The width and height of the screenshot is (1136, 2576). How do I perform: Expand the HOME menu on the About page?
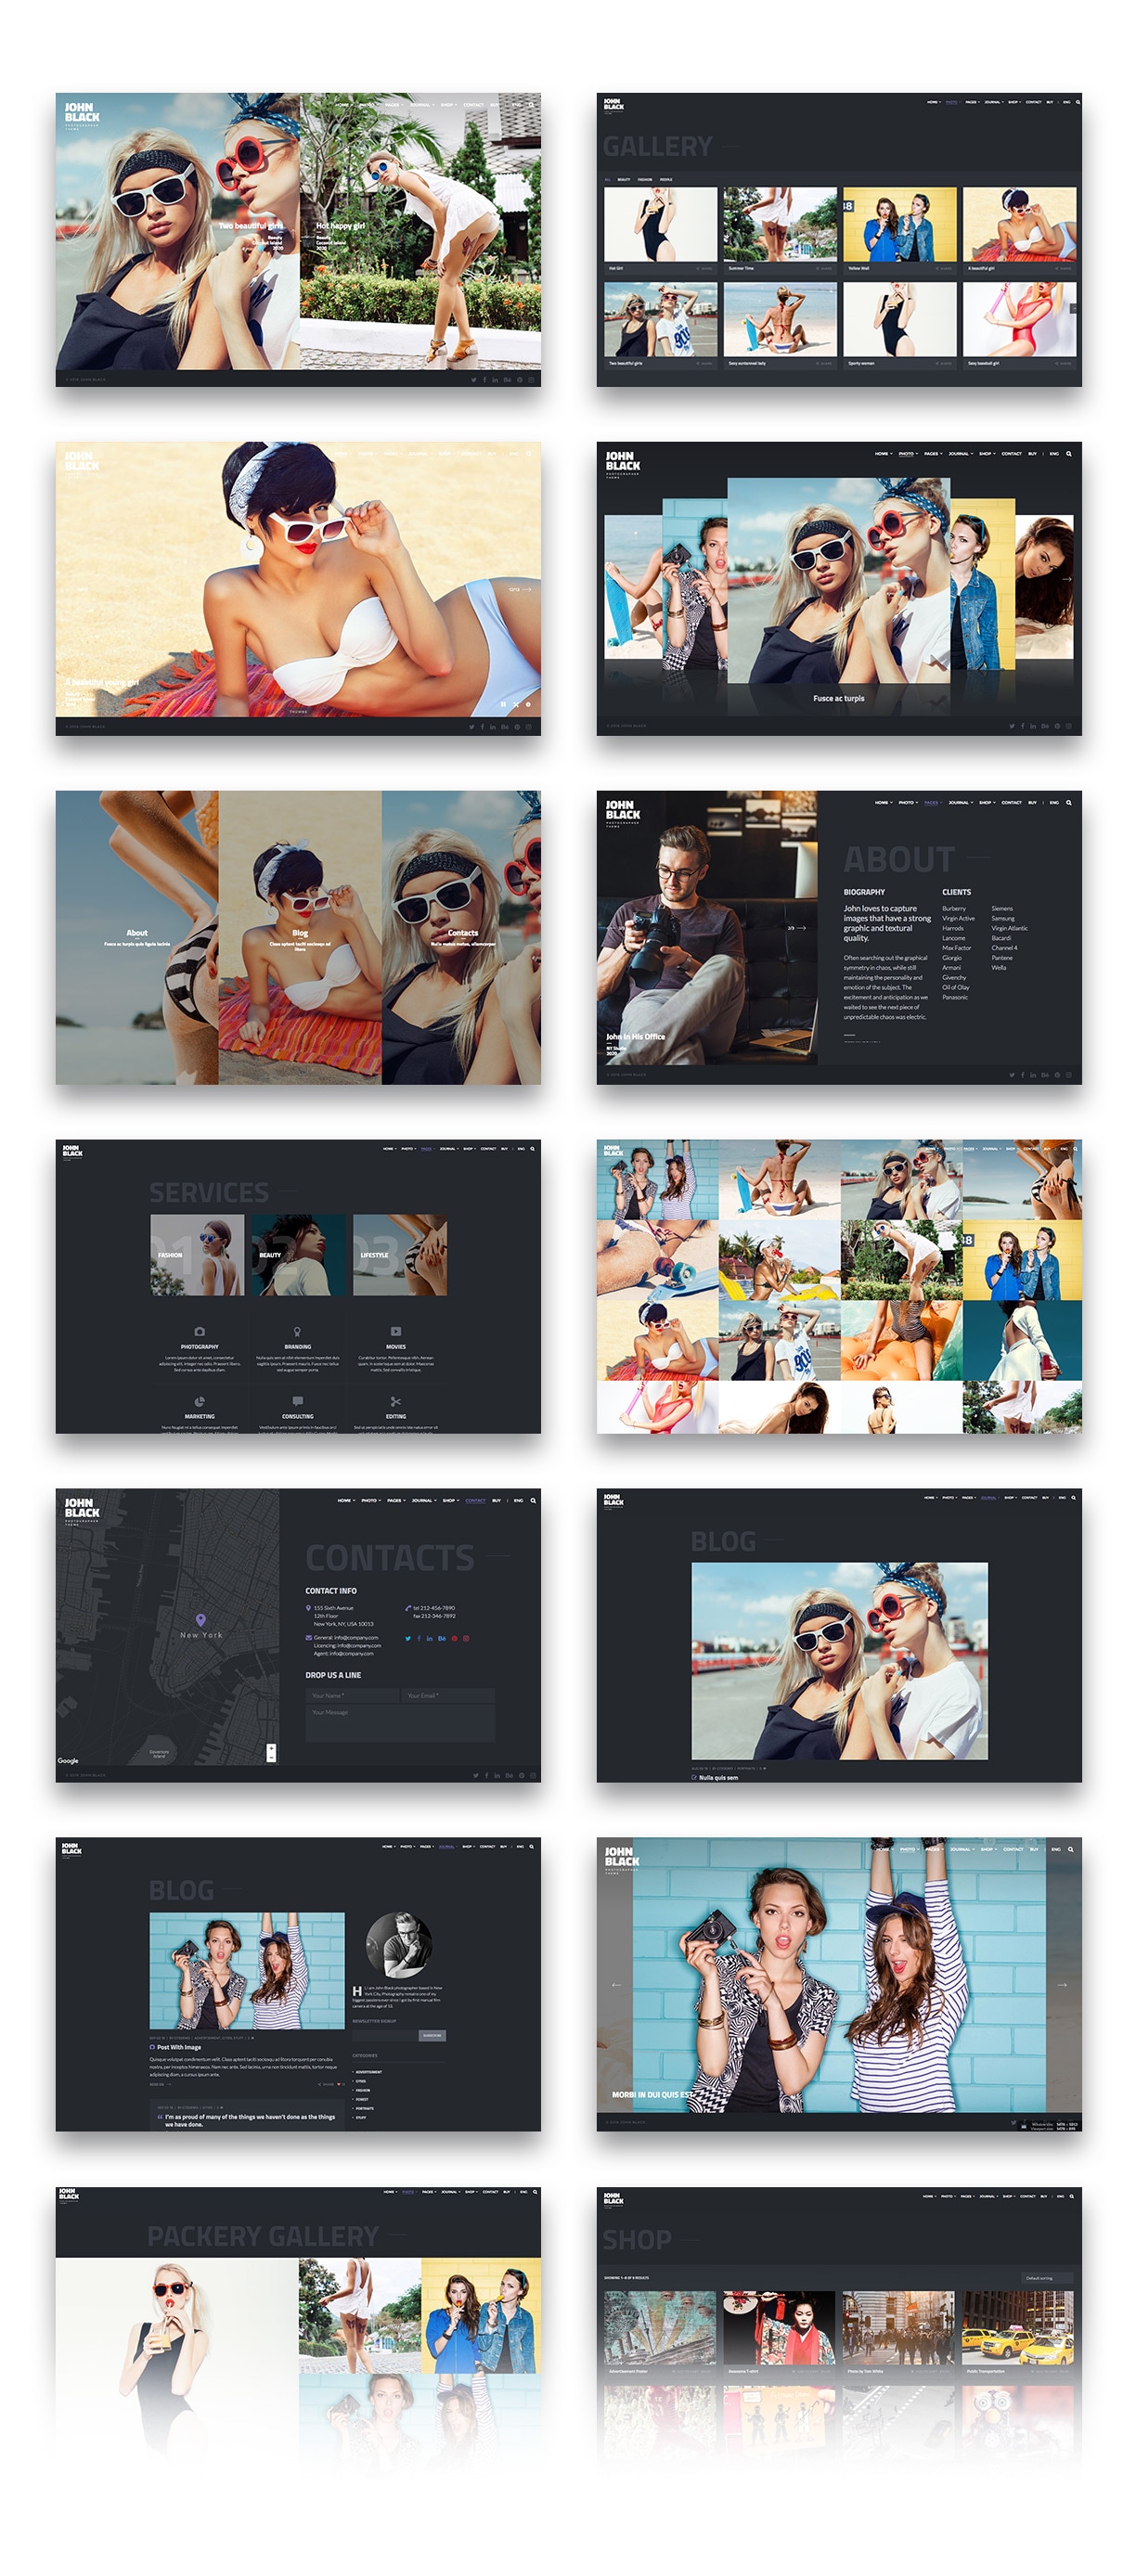[x=883, y=802]
